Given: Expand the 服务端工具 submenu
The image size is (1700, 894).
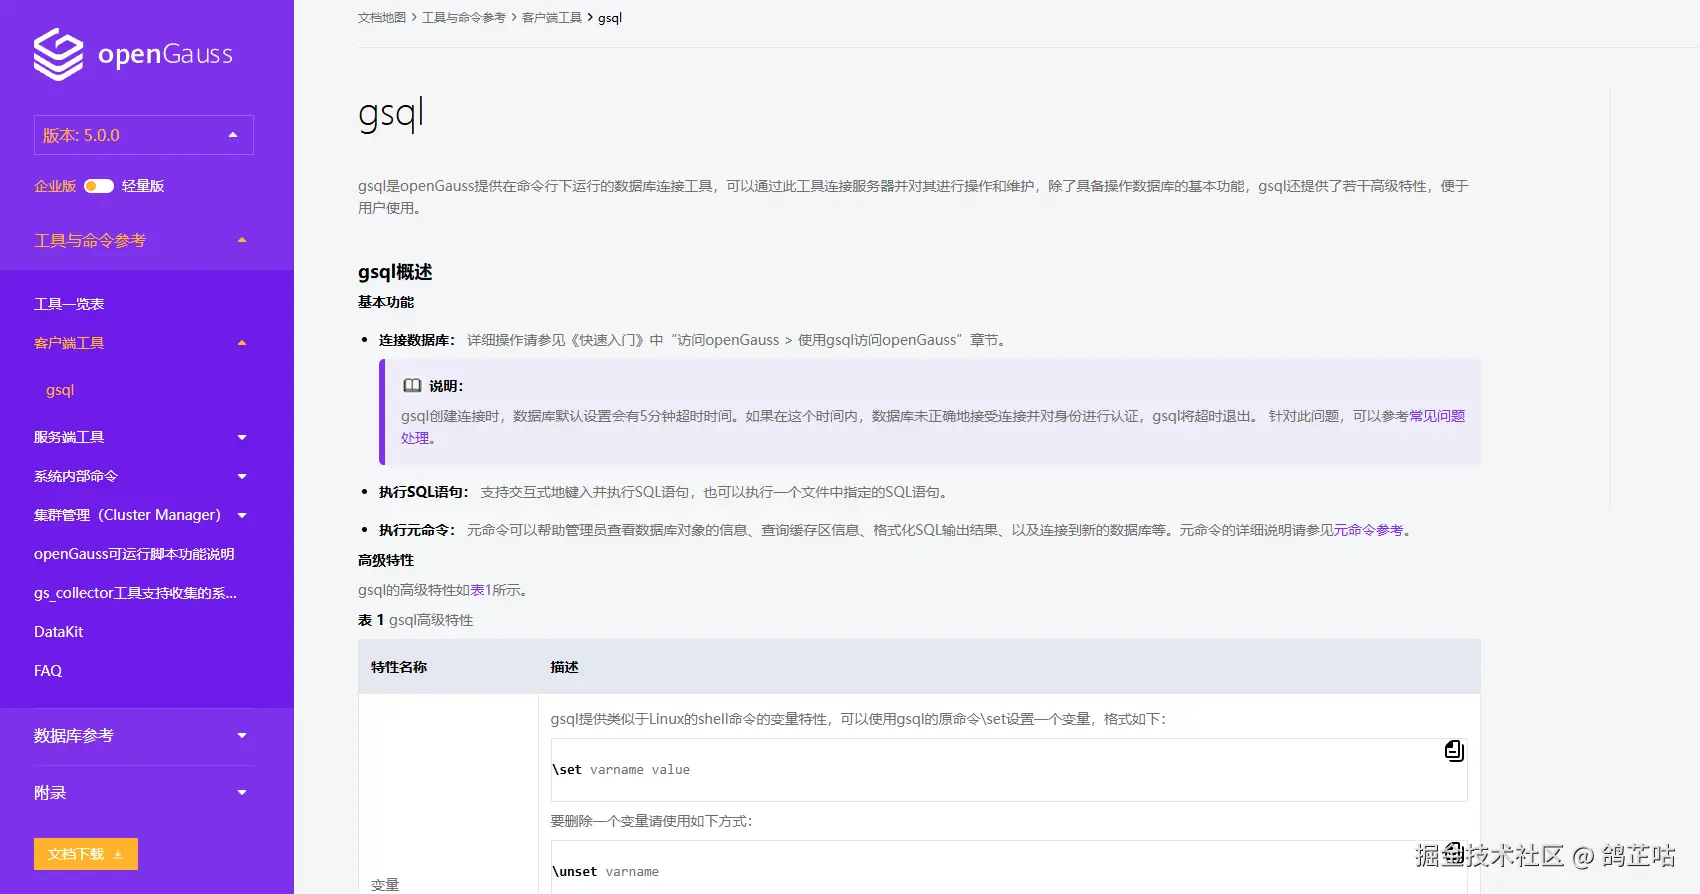Looking at the screenshot, I should click(242, 437).
